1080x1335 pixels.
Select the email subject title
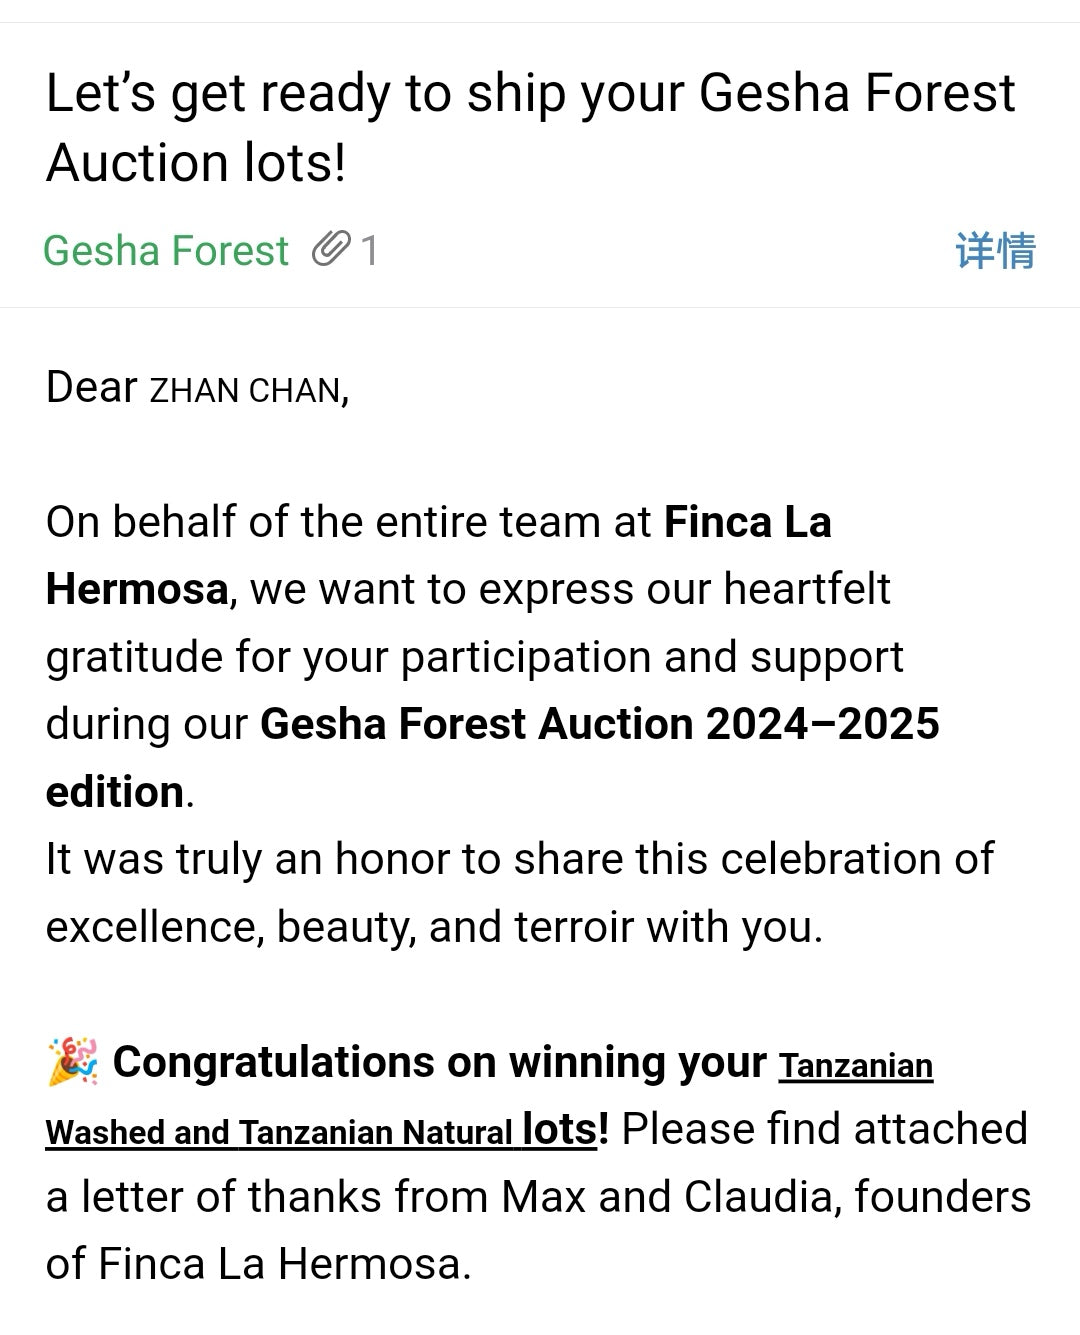click(x=530, y=127)
